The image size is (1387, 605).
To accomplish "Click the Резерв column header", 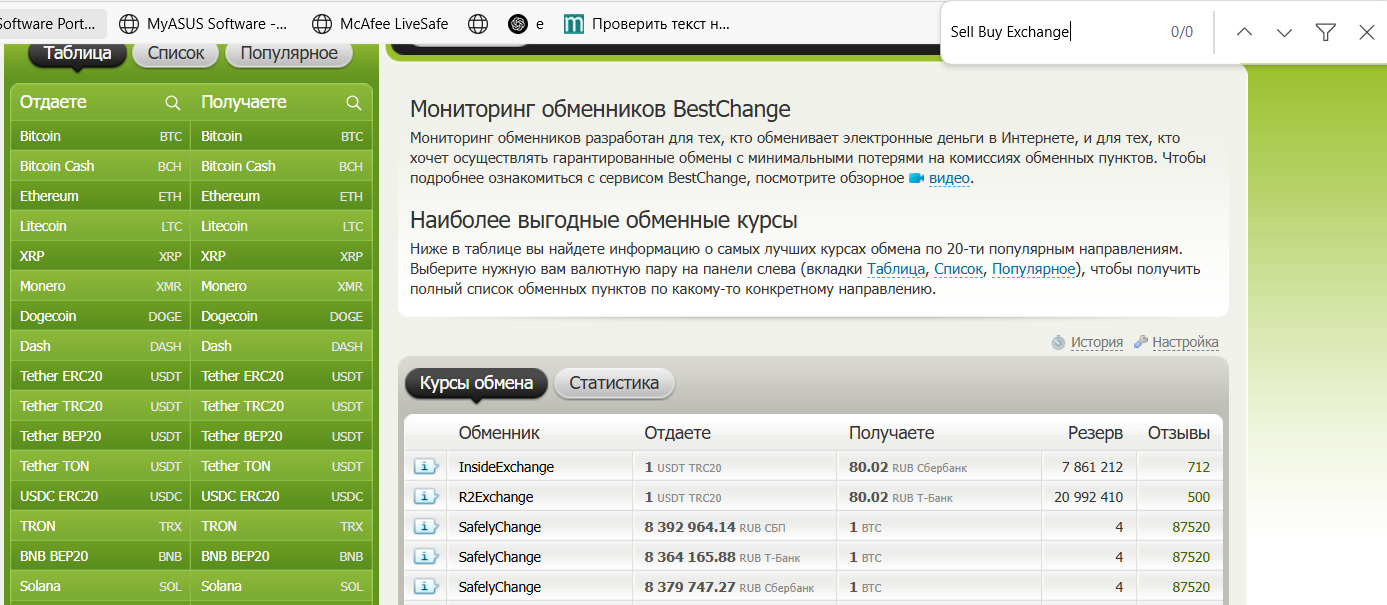I will (x=1096, y=433).
